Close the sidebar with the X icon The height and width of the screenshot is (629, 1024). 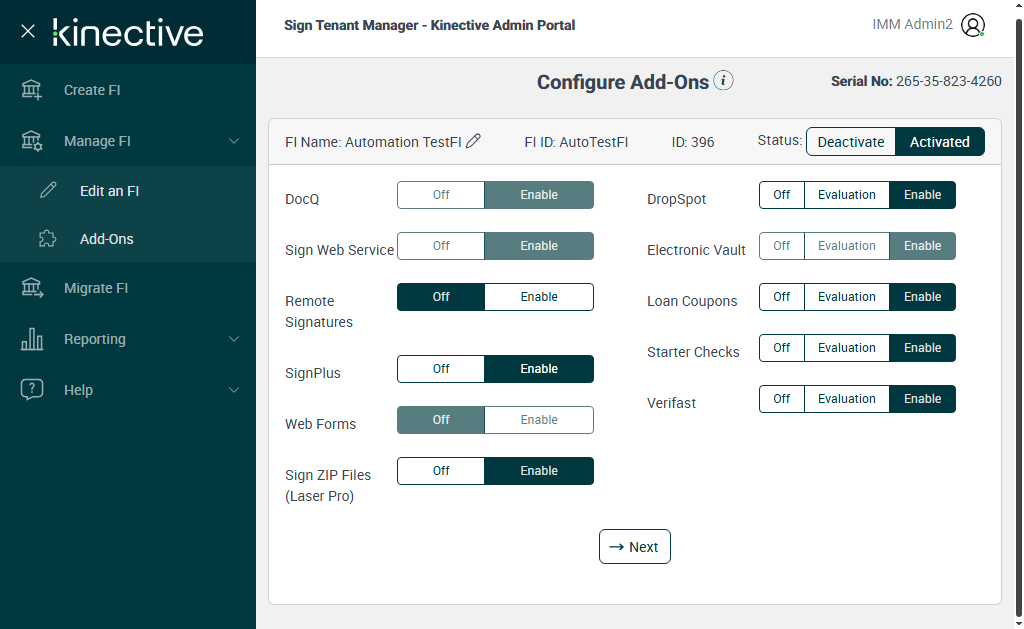tap(27, 31)
